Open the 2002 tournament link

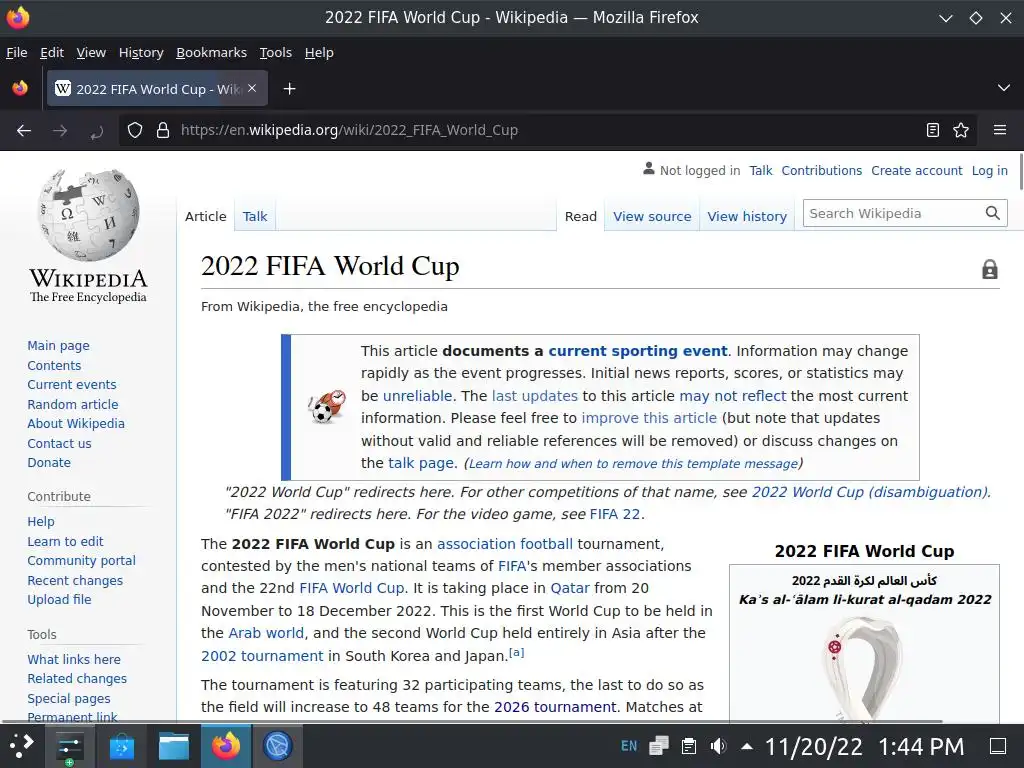click(x=262, y=656)
